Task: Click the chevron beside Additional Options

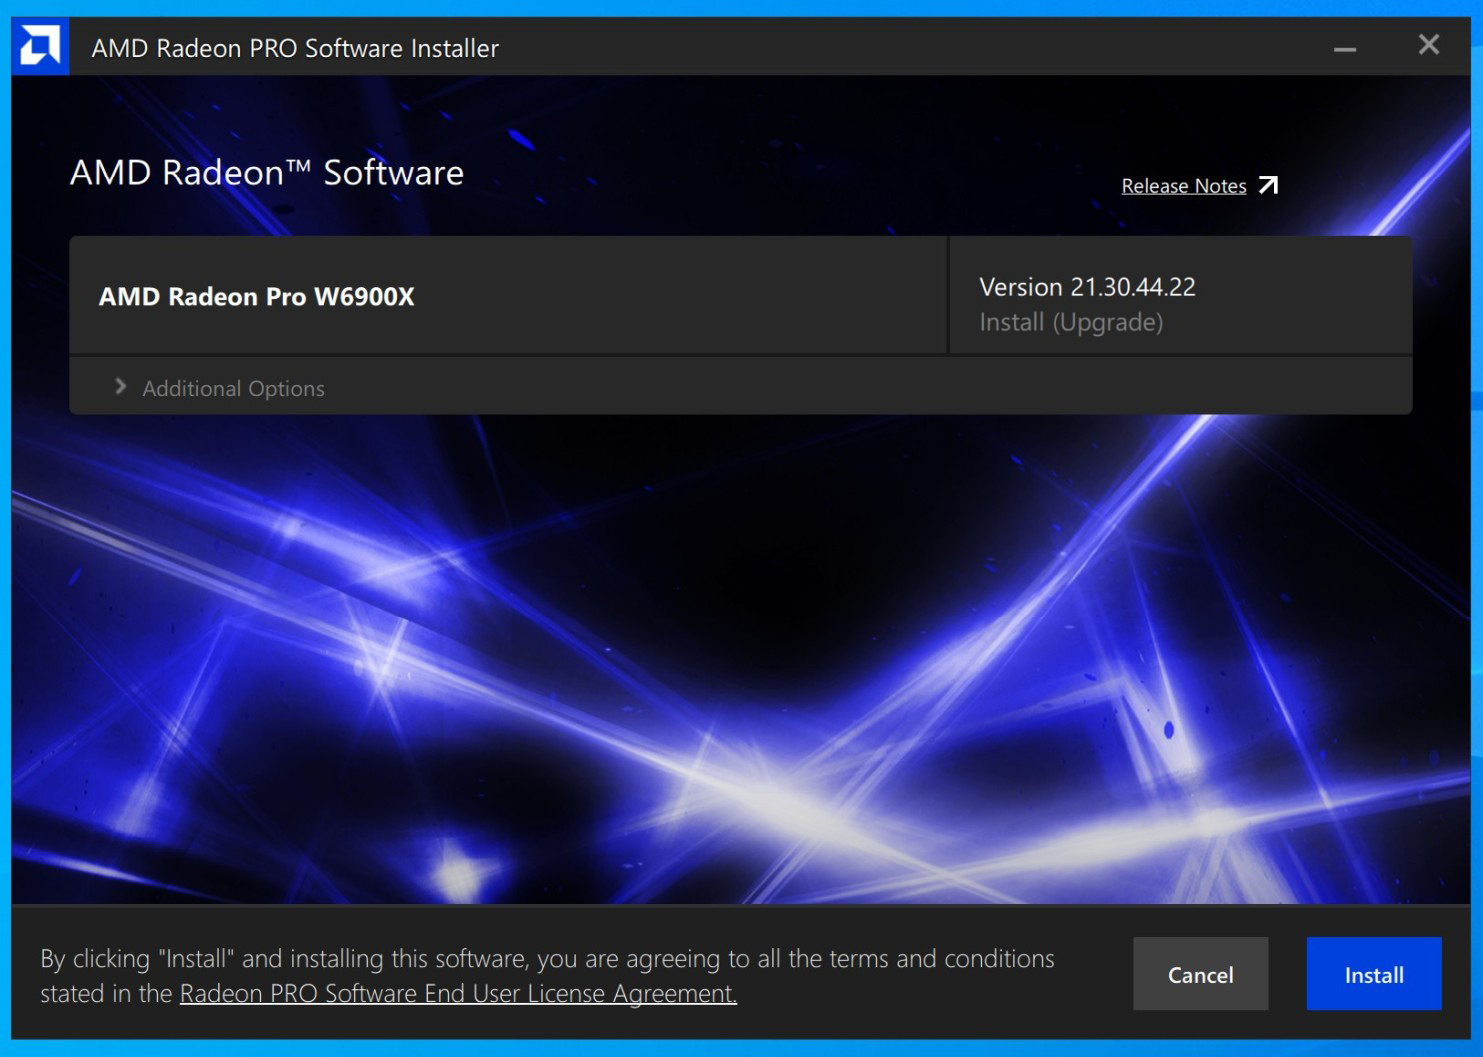Action: click(119, 387)
